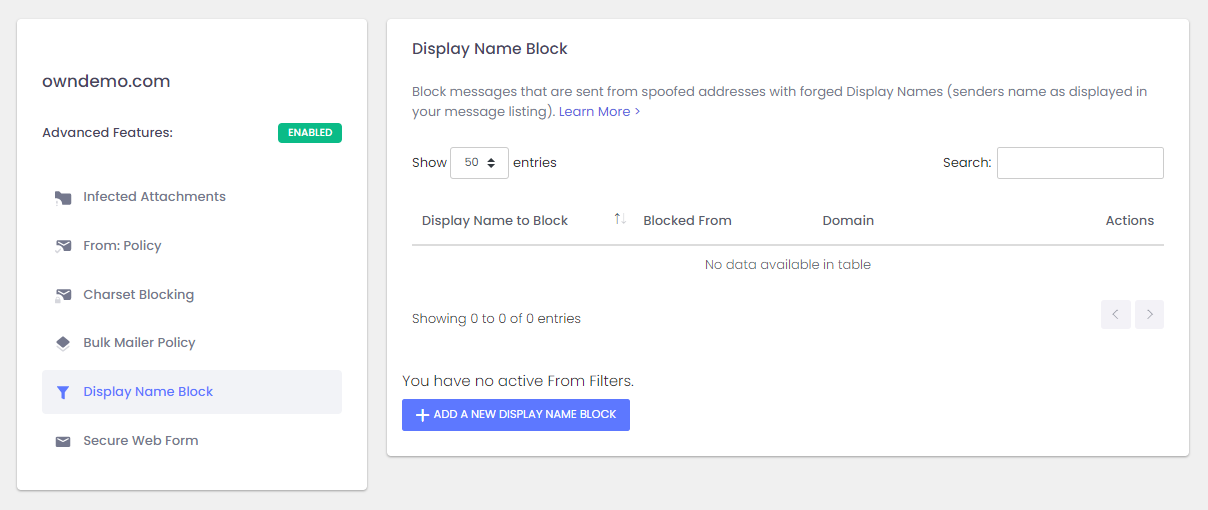
Task: Click the sort arrows icon beside Display Name
Action: click(x=620, y=220)
